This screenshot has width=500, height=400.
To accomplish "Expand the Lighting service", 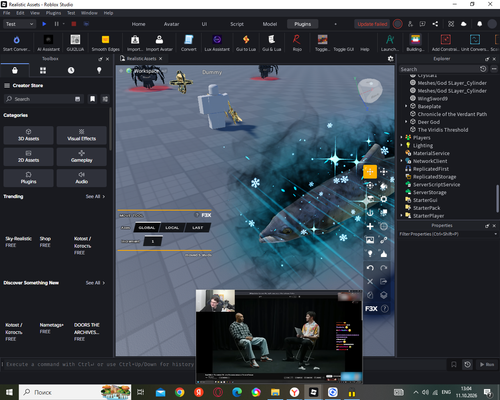I will [x=401, y=145].
